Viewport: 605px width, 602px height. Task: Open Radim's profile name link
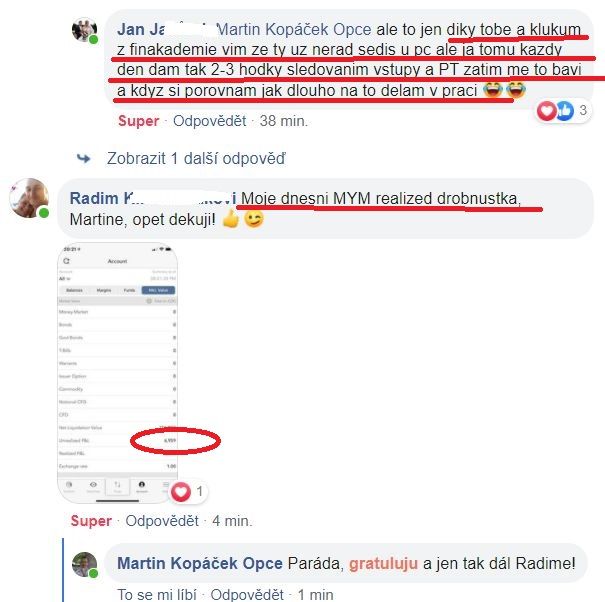[x=153, y=198]
